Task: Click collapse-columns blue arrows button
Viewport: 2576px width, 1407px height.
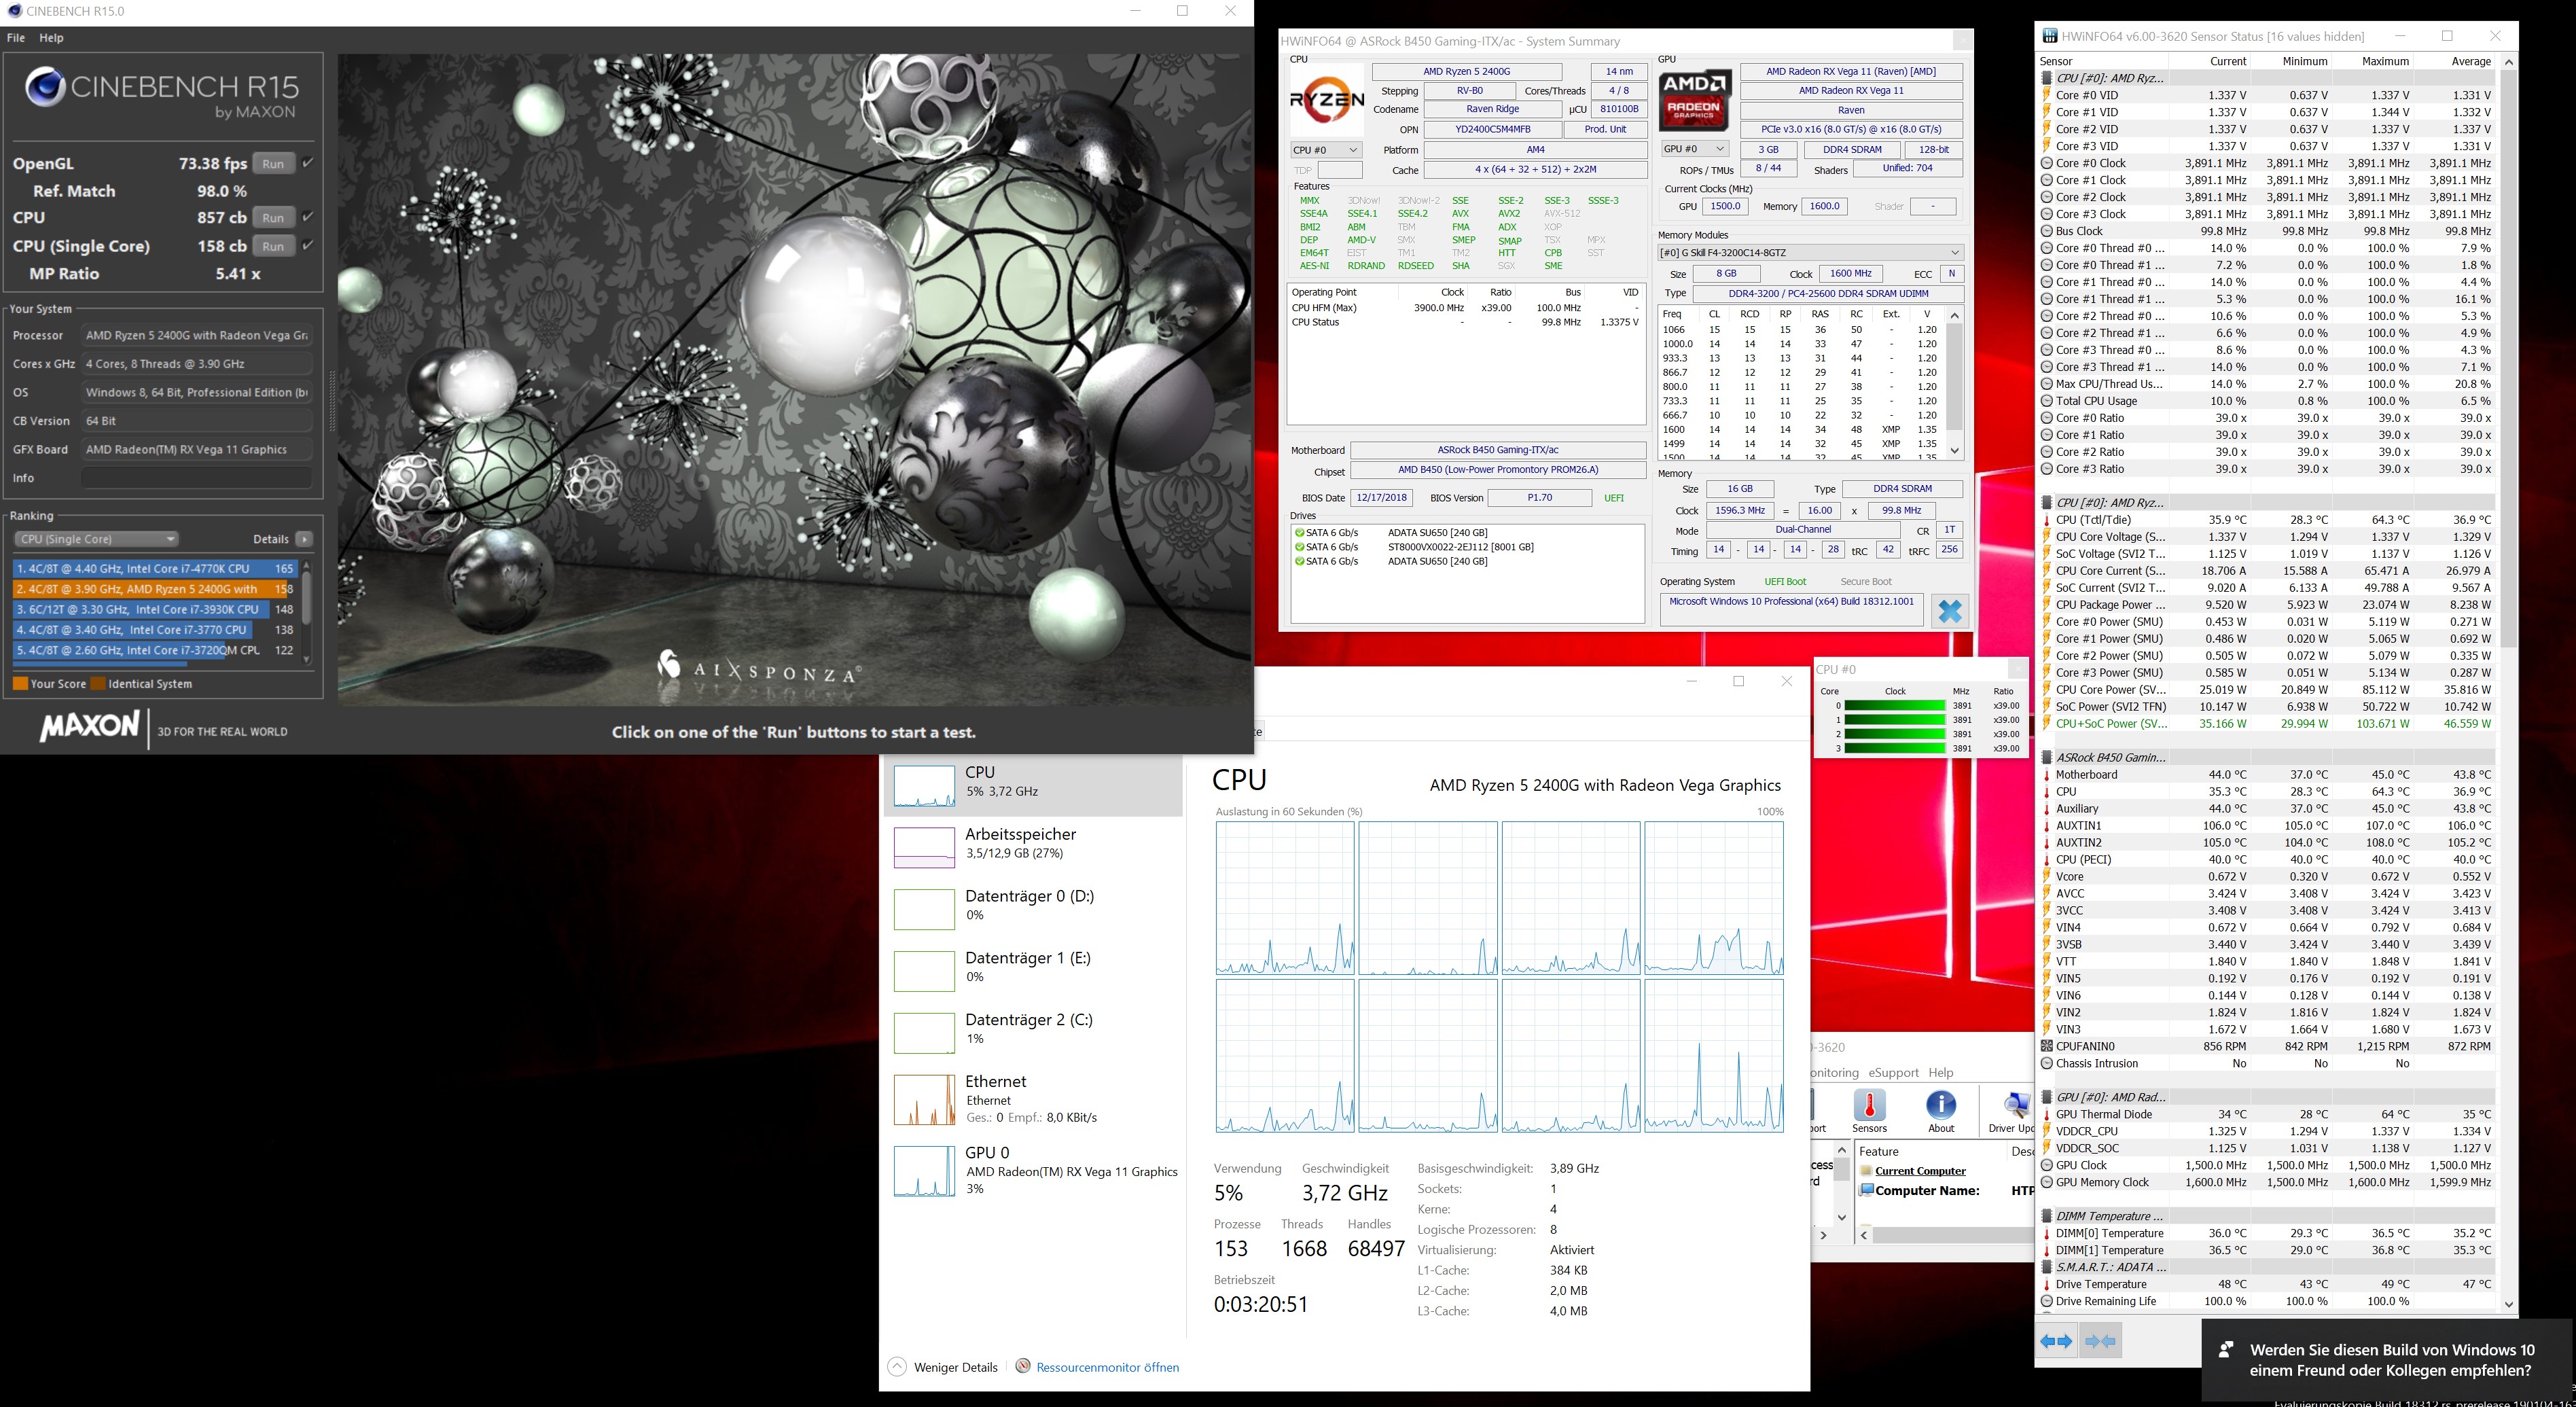Action: click(2101, 1341)
